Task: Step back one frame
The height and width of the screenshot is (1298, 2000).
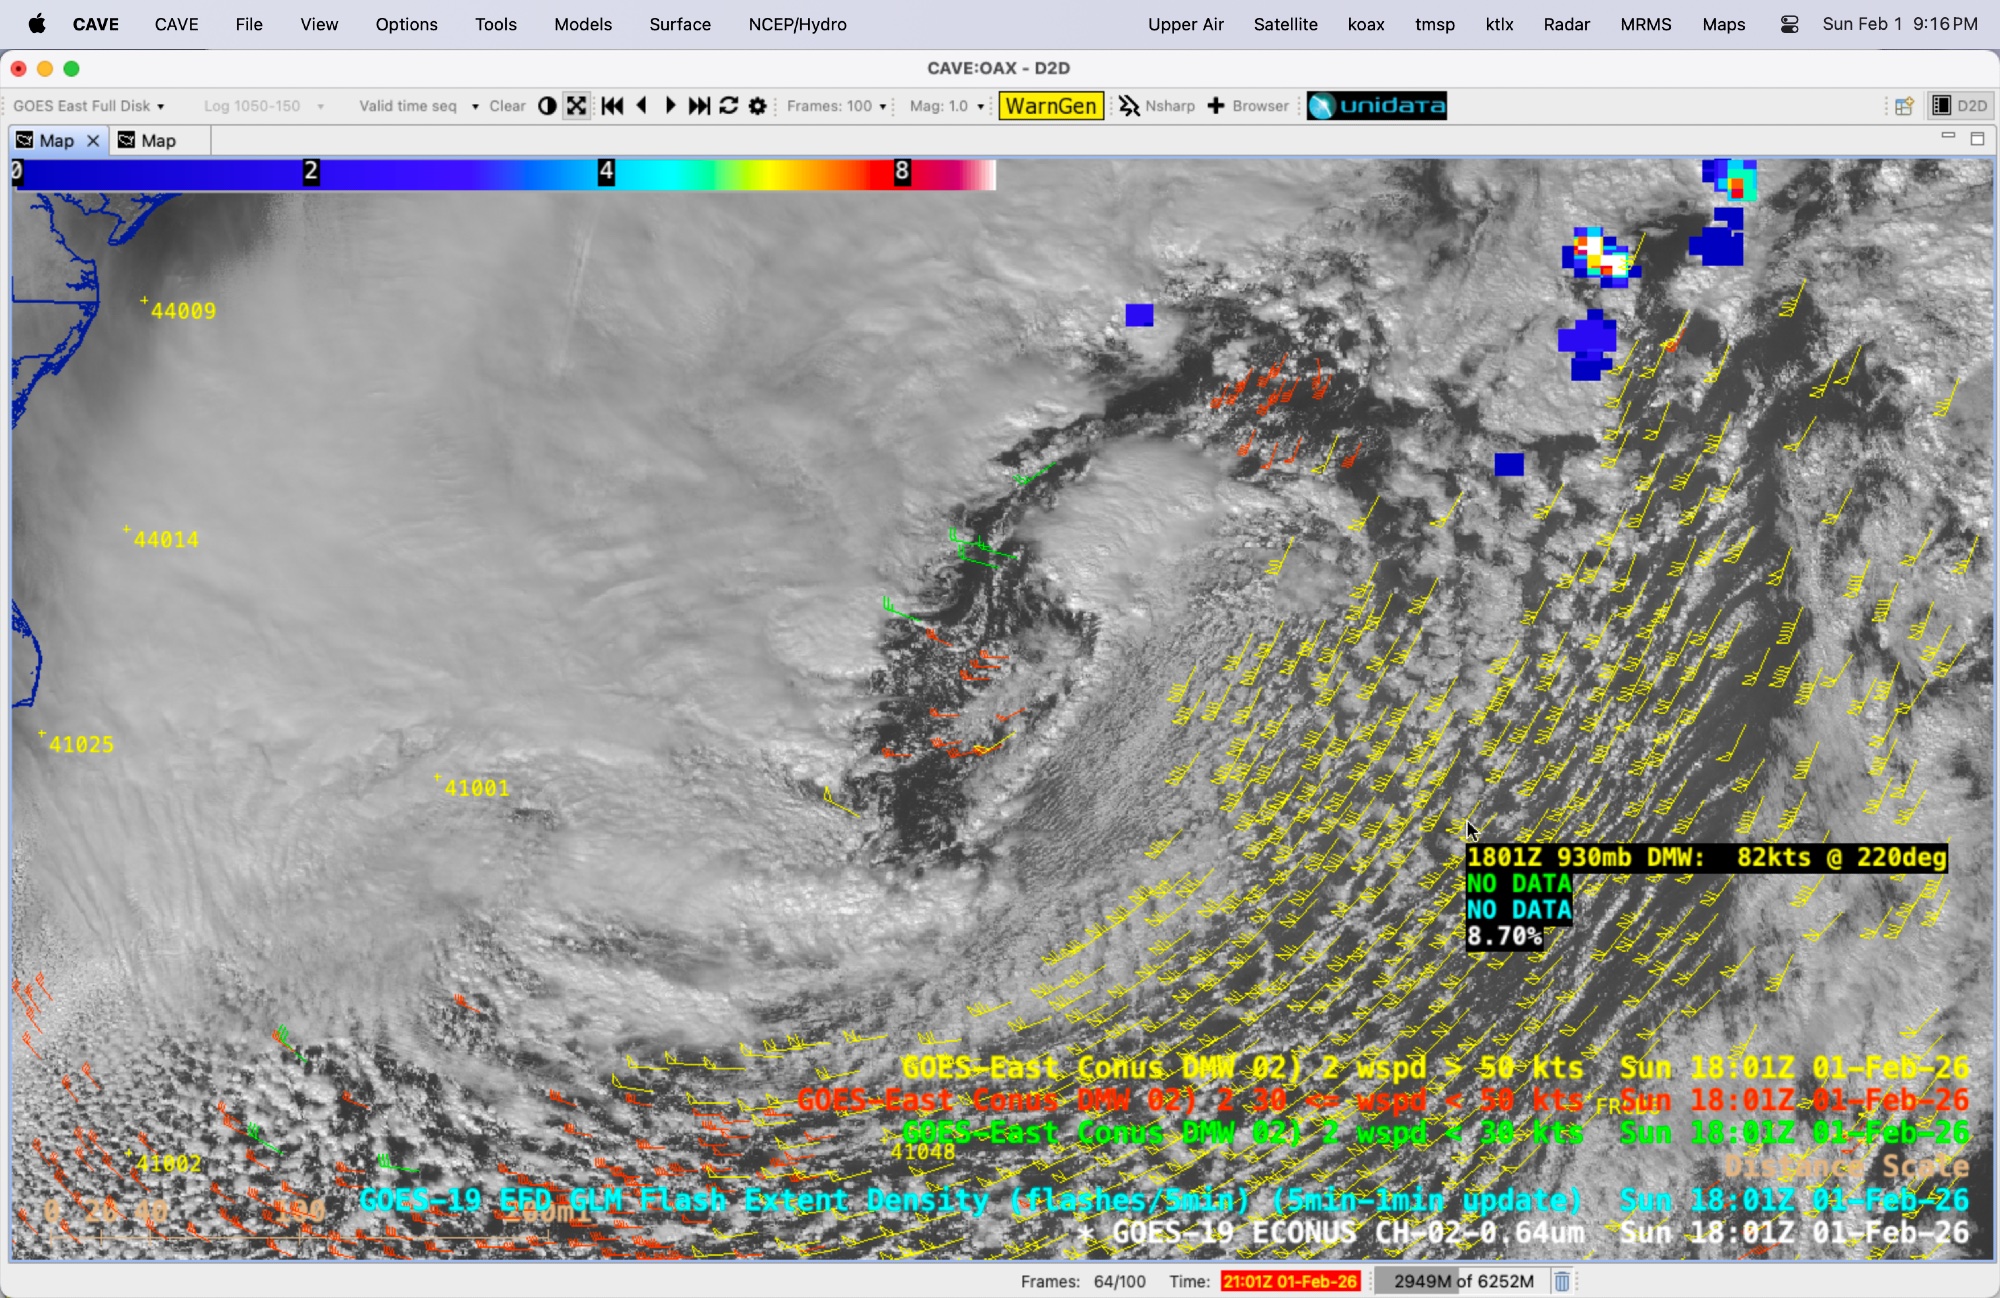Action: pos(642,106)
